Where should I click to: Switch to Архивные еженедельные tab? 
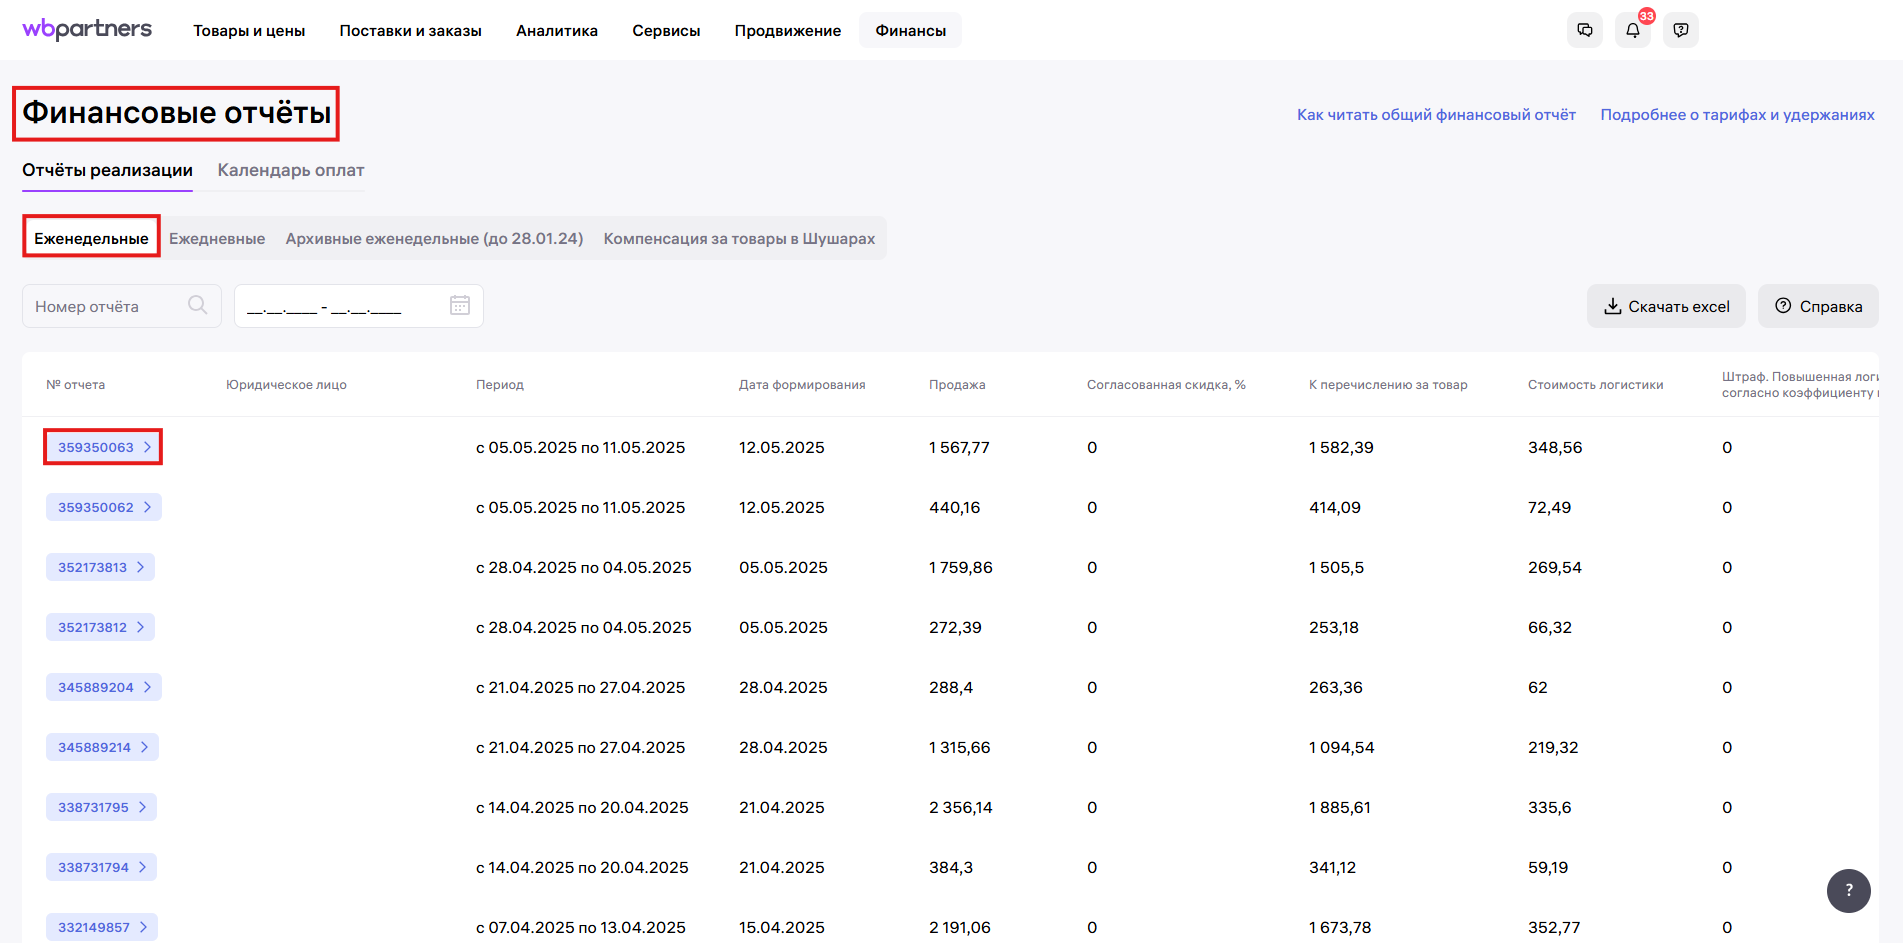[x=434, y=238]
